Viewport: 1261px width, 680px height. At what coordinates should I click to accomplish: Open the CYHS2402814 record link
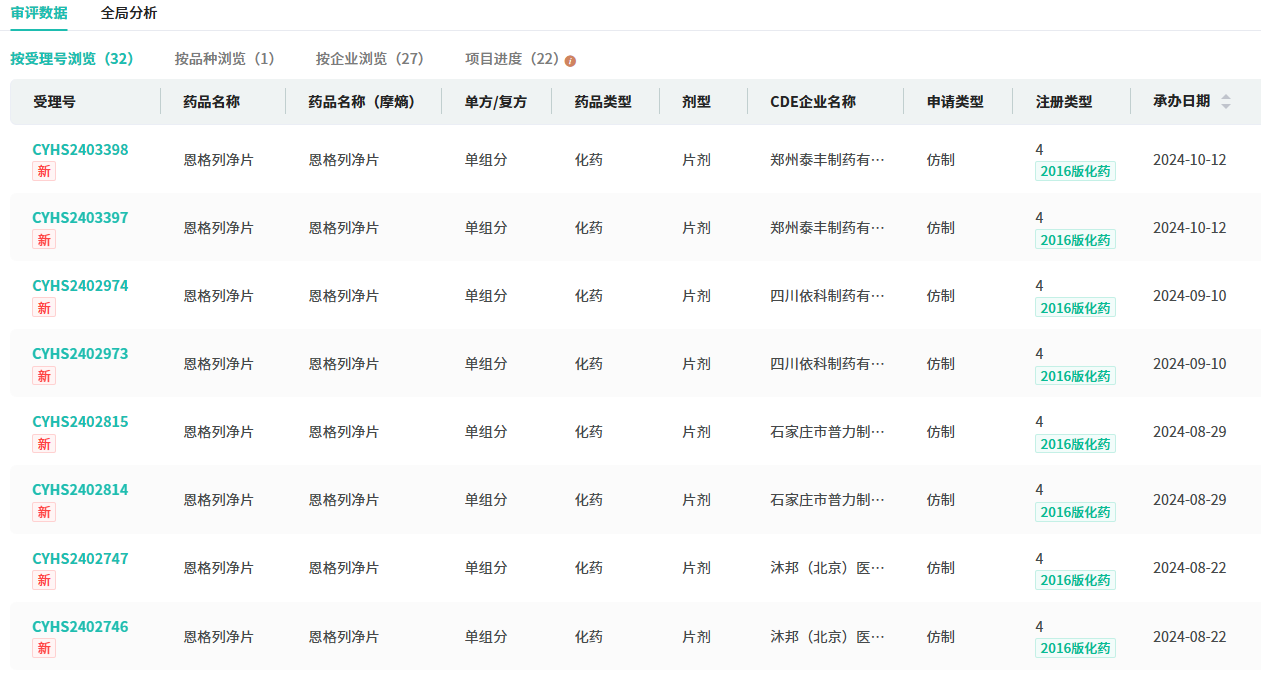pos(80,490)
